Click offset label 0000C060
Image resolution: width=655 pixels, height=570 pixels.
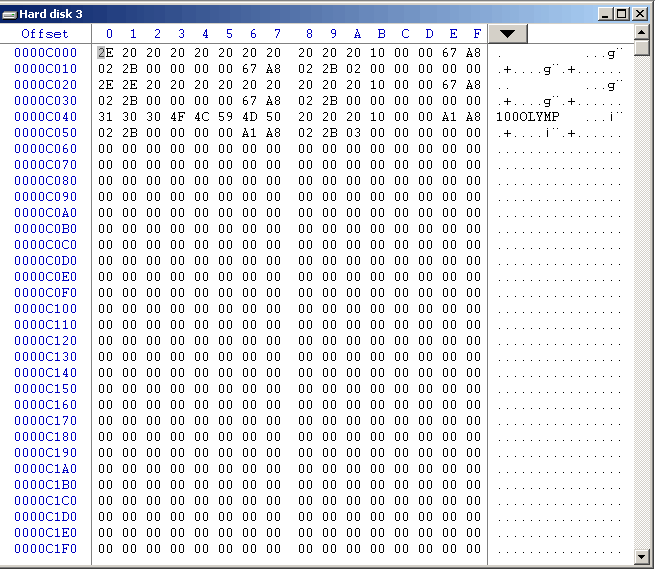(x=46, y=149)
